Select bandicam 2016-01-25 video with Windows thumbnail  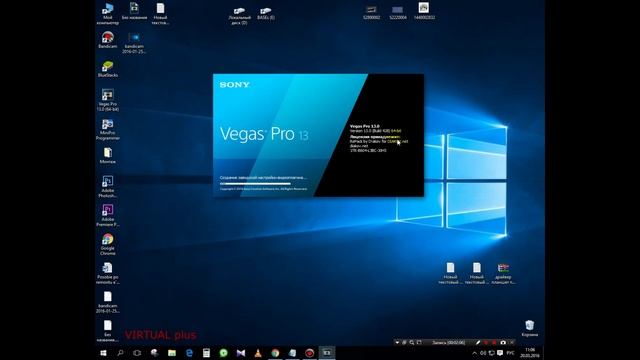tap(134, 43)
